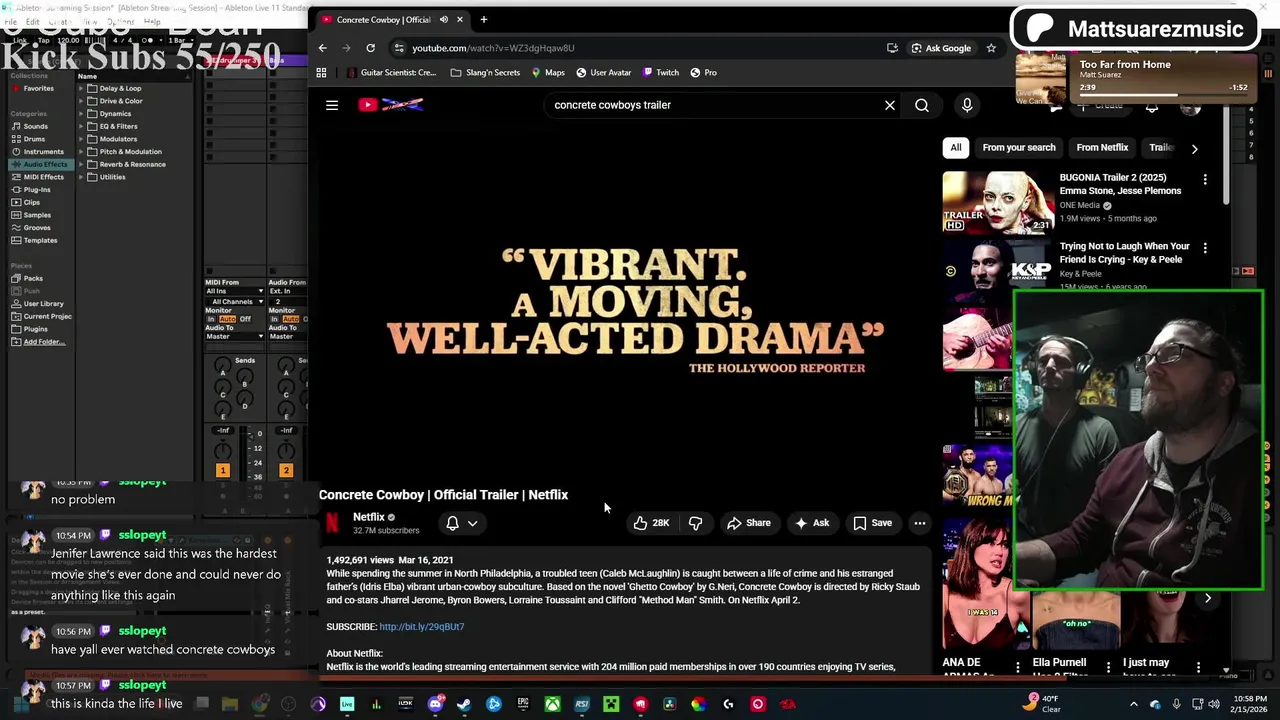Open BUGONIA Trailer 2 thumbnail
This screenshot has height=720, width=1280.
point(998,202)
